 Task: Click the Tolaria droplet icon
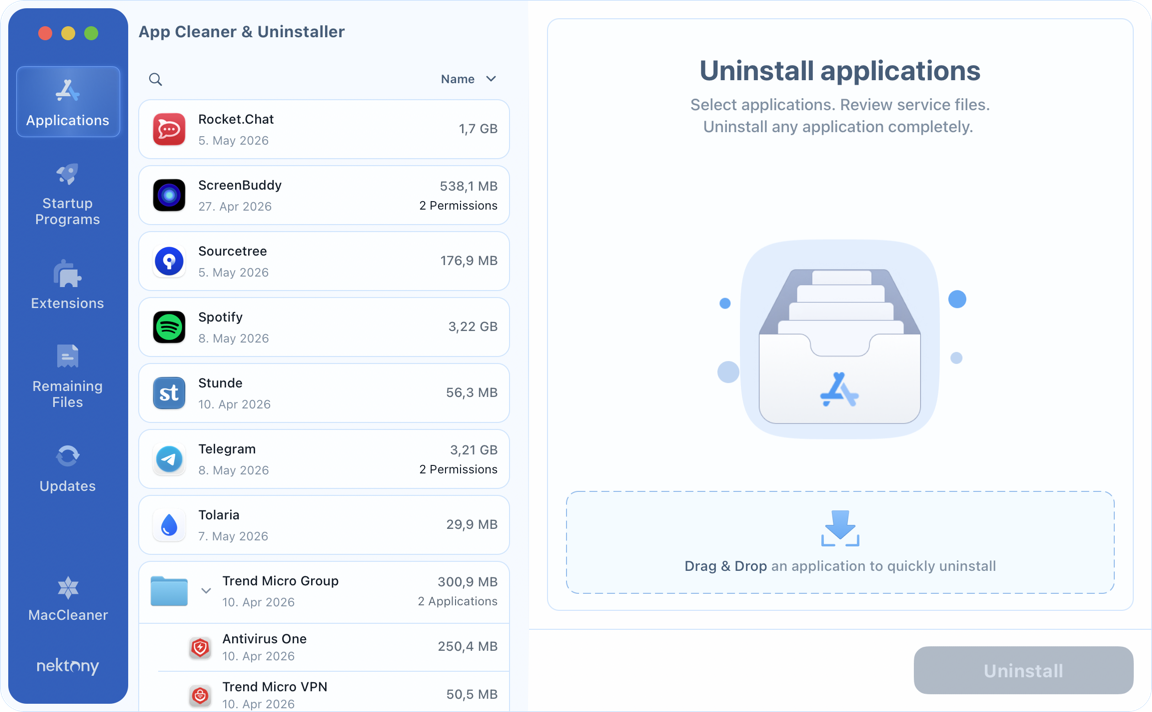coord(169,525)
